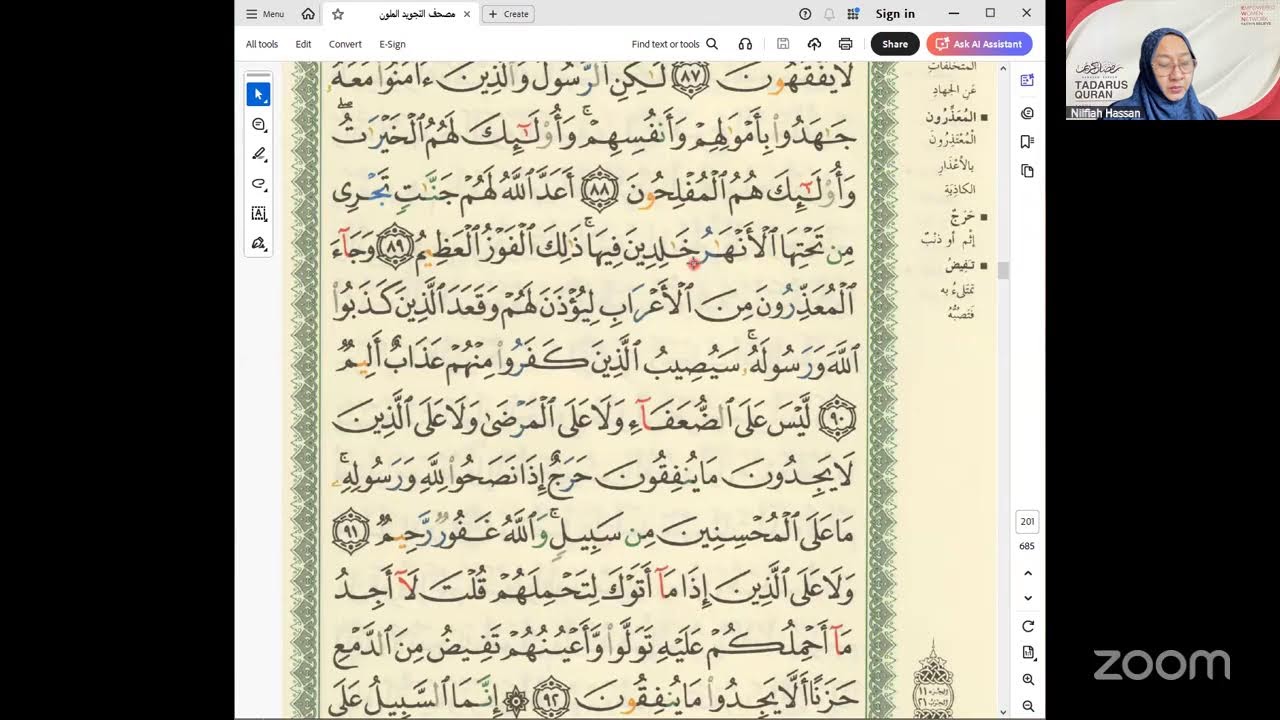Click the upload to cloud icon
Image resolution: width=1280 pixels, height=720 pixels.
814,44
